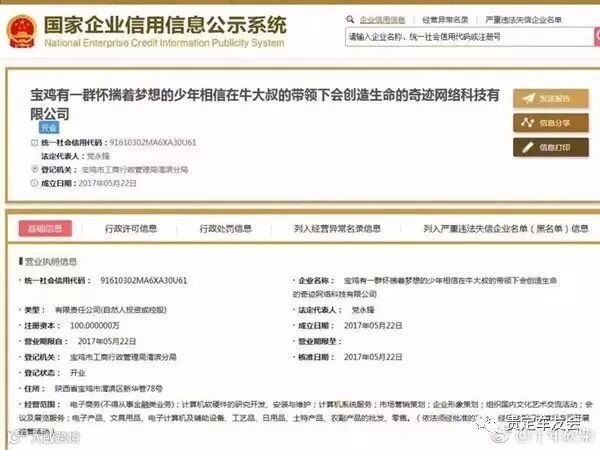Click the national emblem logo

[x=22, y=31]
